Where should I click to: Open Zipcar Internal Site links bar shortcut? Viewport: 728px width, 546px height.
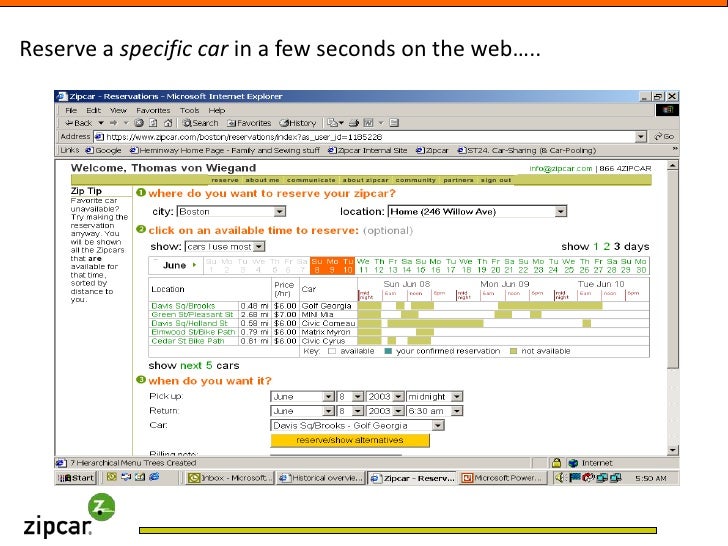tap(367, 150)
